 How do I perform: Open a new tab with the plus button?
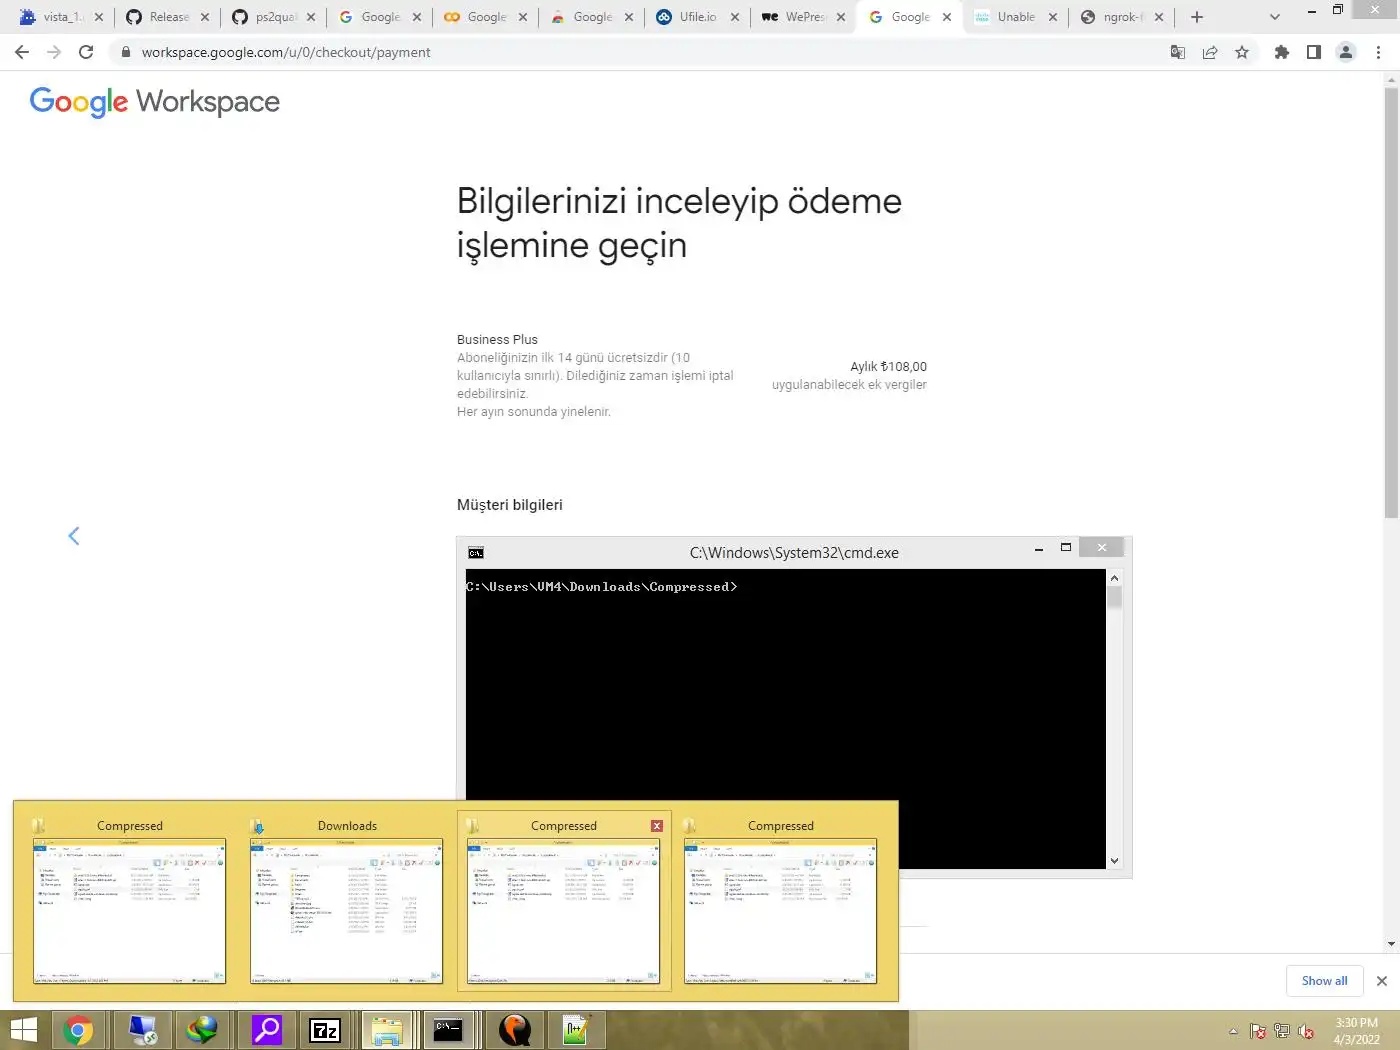[x=1197, y=17]
